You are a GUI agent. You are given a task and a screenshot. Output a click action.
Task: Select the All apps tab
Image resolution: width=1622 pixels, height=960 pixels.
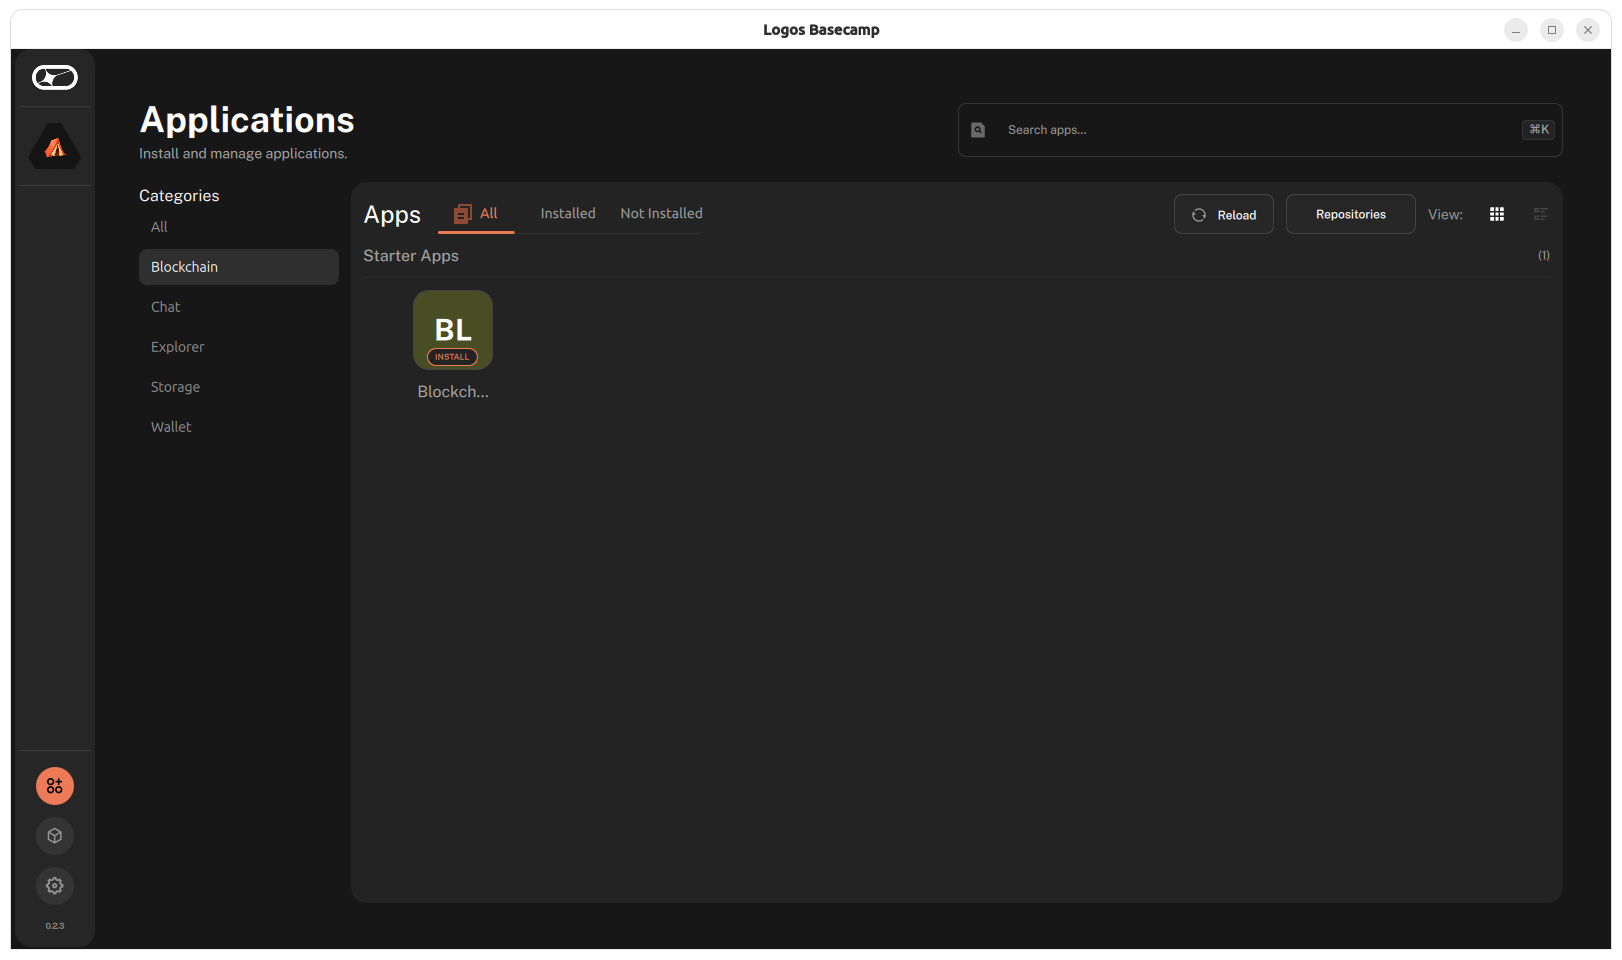tap(476, 214)
